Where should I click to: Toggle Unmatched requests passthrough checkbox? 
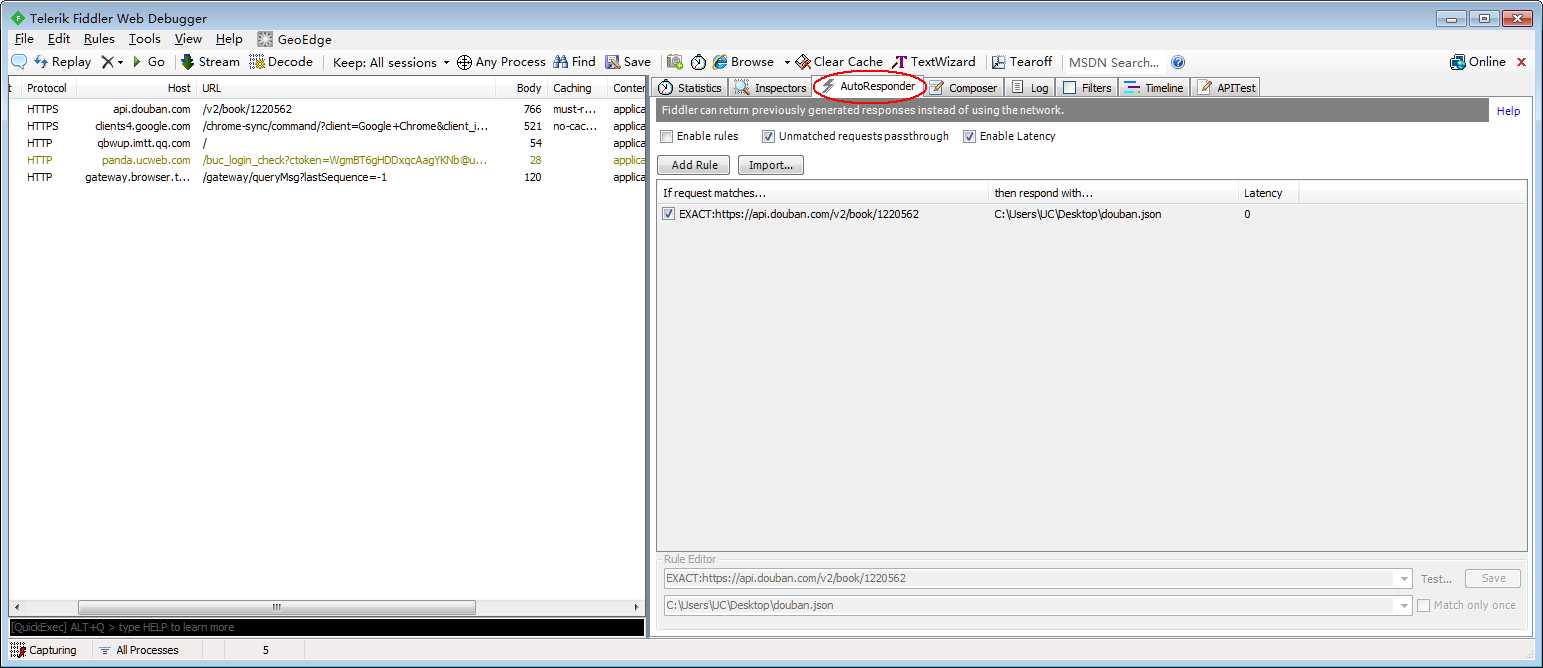tap(768, 136)
